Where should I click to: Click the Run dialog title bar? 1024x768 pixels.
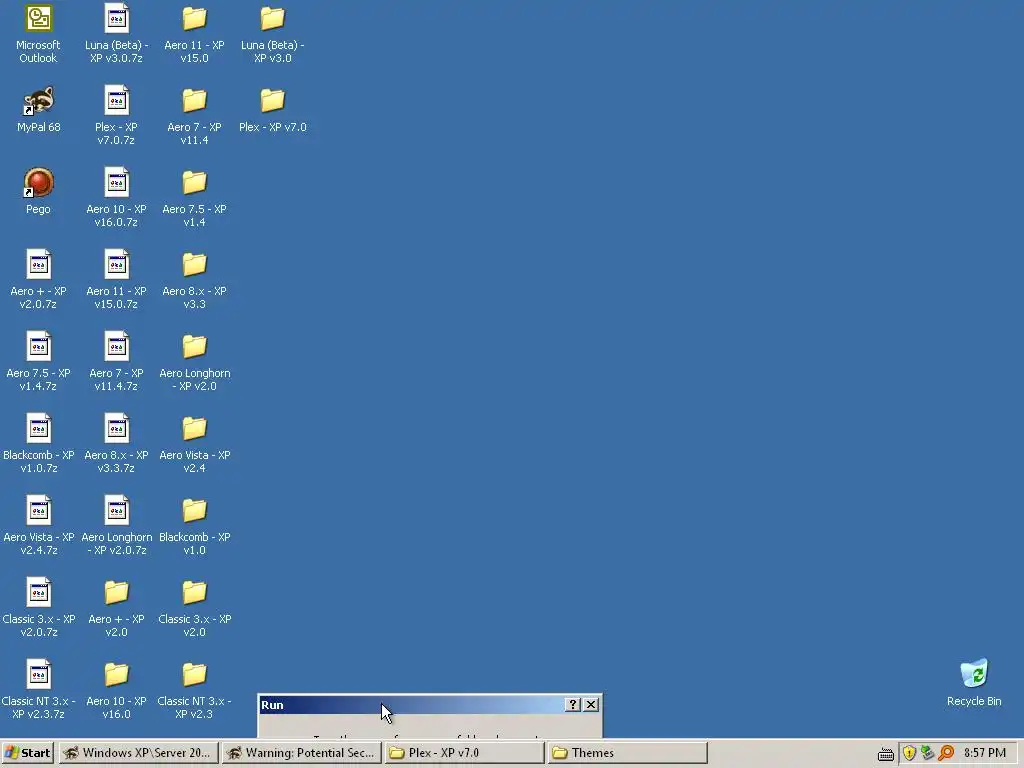[430, 705]
